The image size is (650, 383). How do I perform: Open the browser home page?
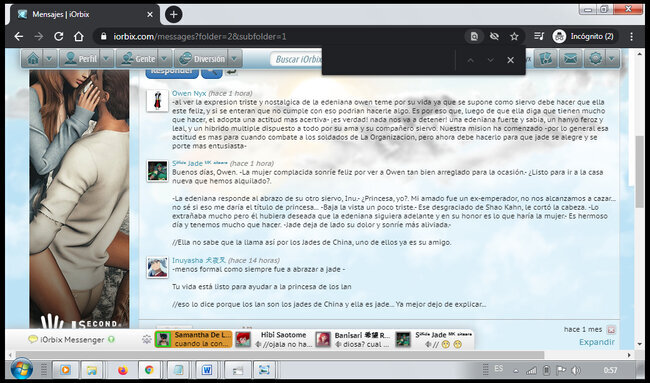(79, 36)
